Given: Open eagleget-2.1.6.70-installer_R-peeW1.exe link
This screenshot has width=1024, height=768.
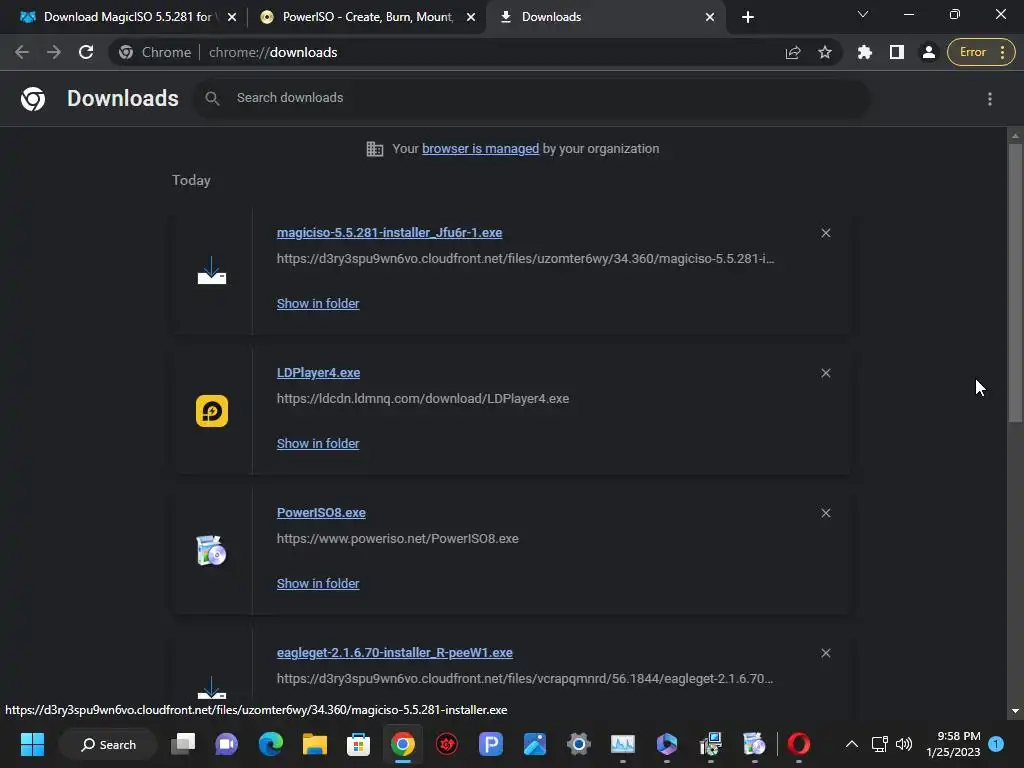Looking at the screenshot, I should 394,653.
